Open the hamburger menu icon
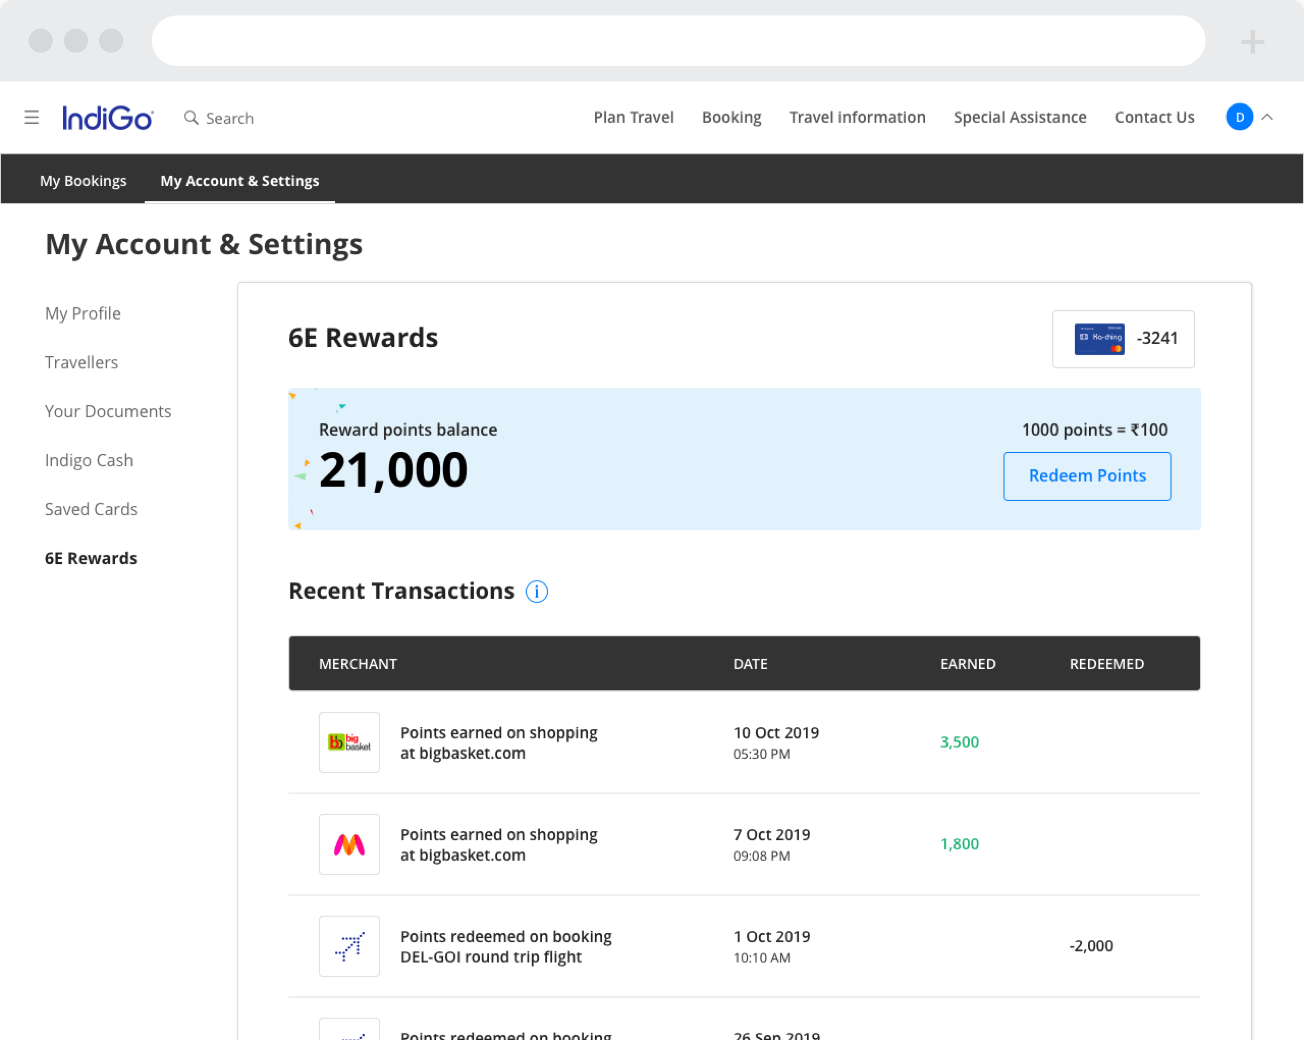Screen dimensions: 1304x1040 (x=32, y=118)
